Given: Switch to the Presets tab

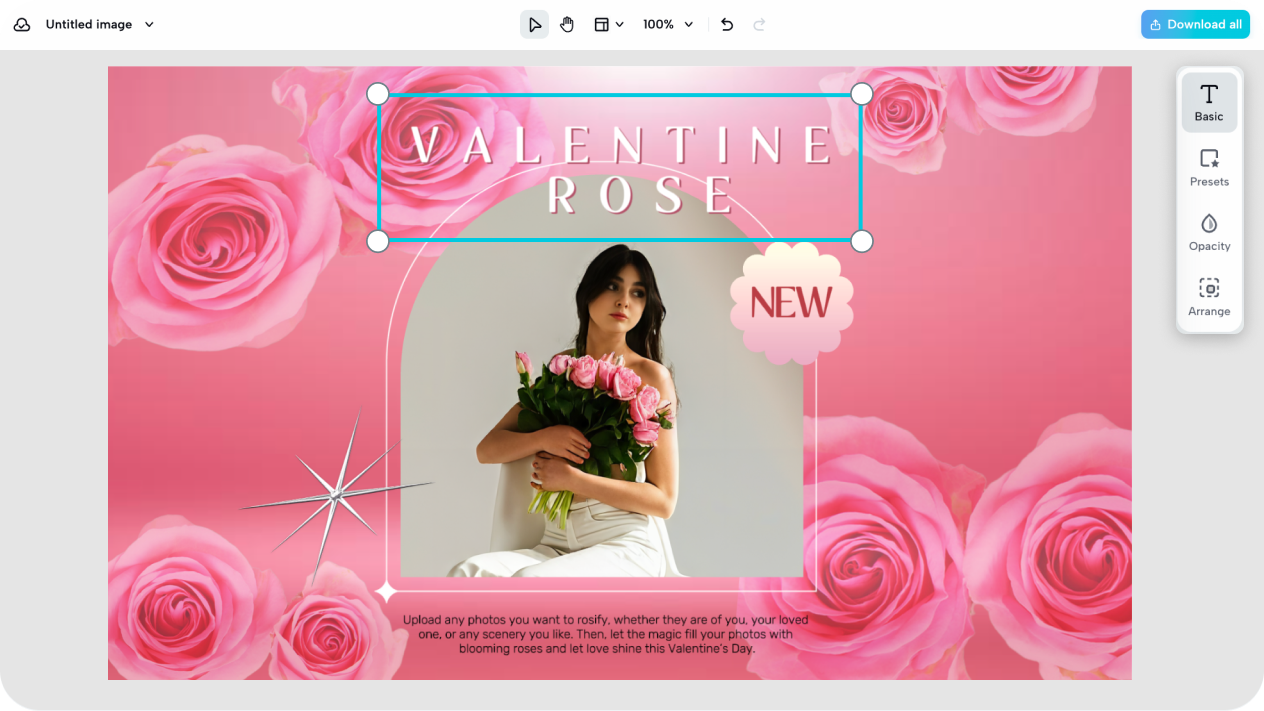Looking at the screenshot, I should [x=1209, y=166].
